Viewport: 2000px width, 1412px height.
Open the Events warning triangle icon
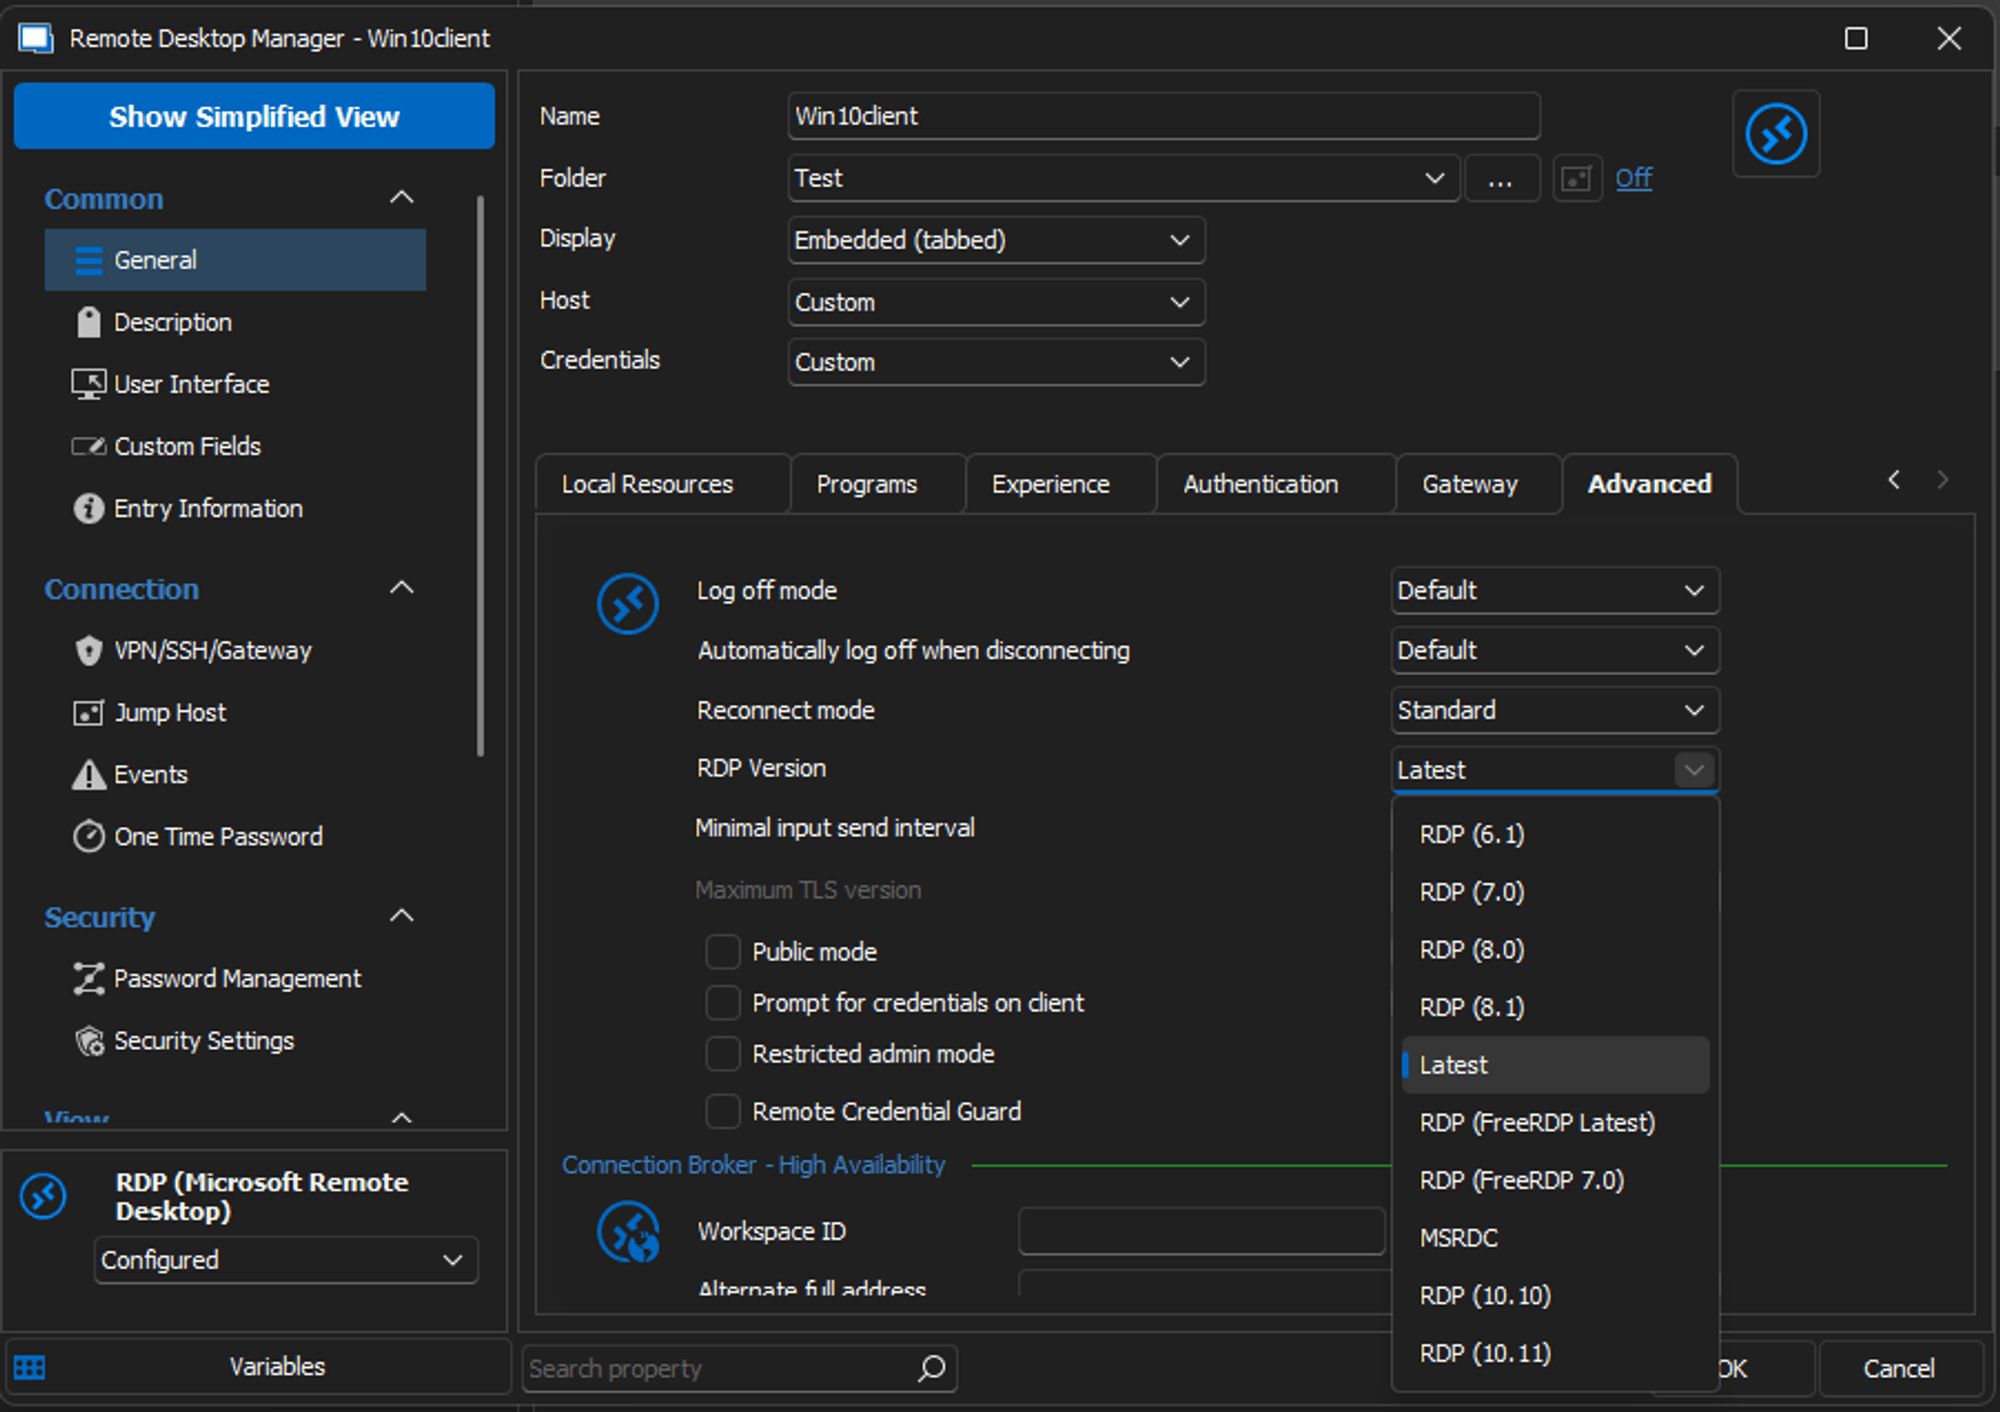[x=89, y=774]
